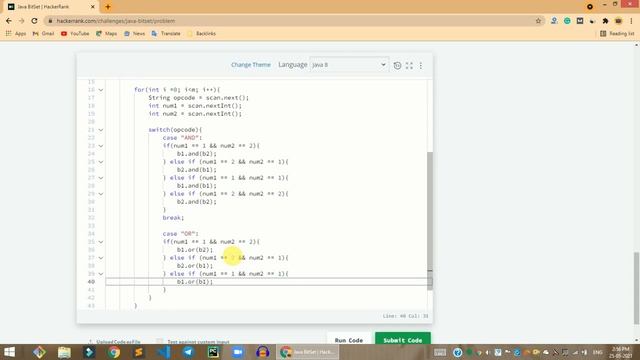Click the Chrome forward arrow
The height and width of the screenshot is (360, 640).
pyautogui.click(x=22, y=21)
